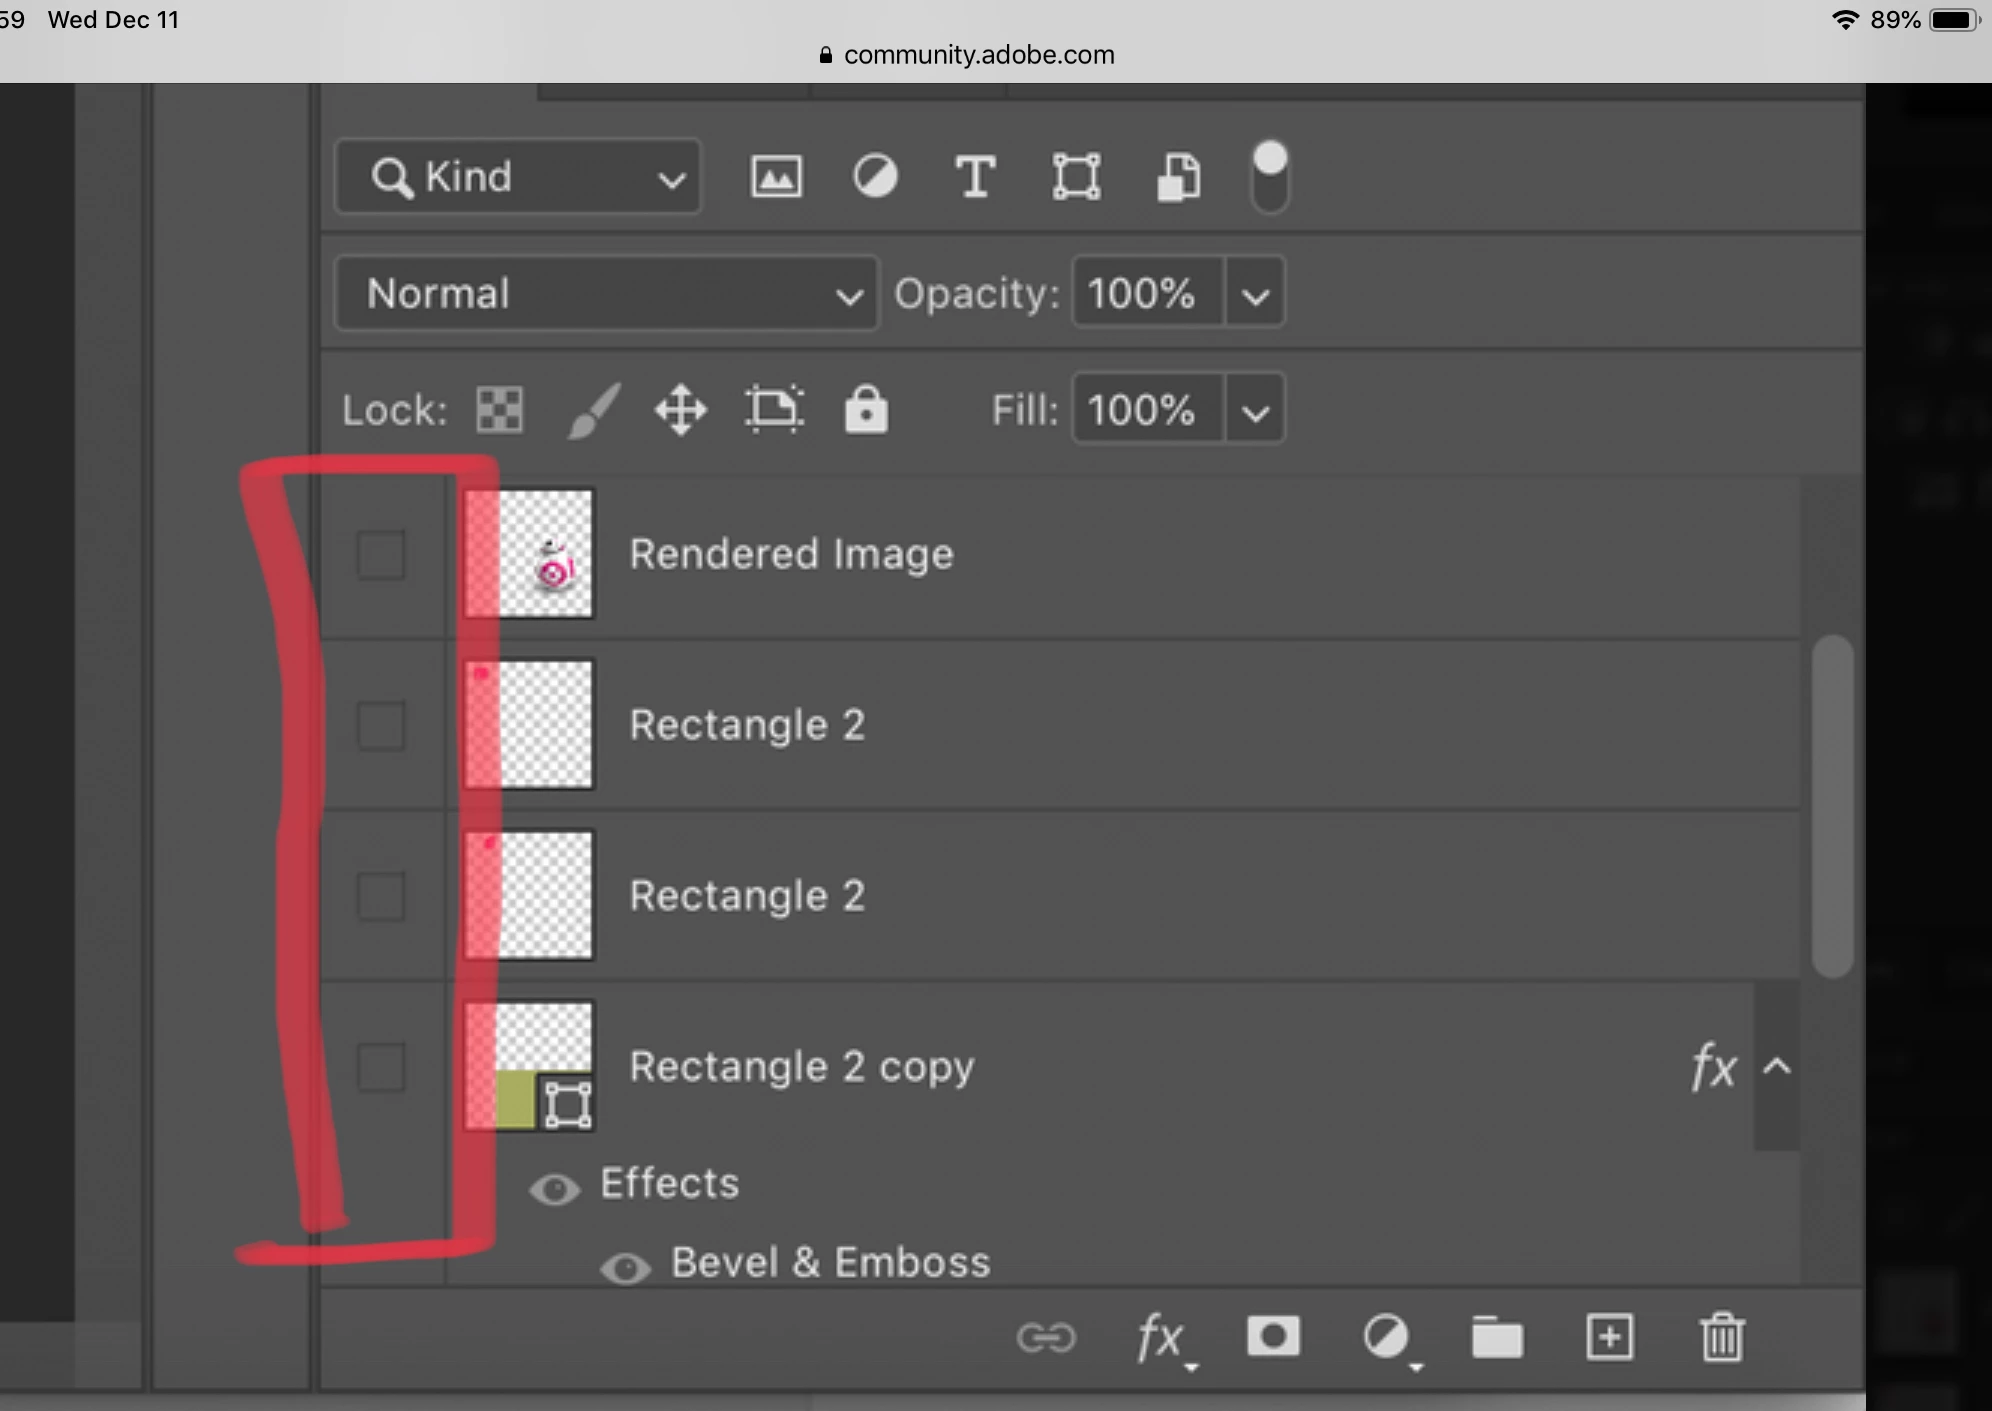Click lock position move icon
This screenshot has width=1992, height=1411.
click(x=681, y=410)
